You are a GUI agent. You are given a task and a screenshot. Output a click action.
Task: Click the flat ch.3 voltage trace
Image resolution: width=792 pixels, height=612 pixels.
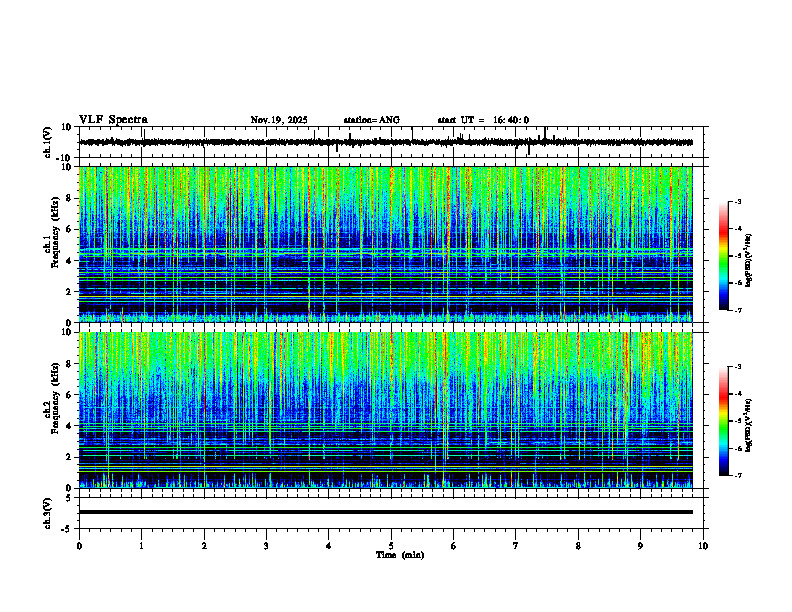[386, 512]
